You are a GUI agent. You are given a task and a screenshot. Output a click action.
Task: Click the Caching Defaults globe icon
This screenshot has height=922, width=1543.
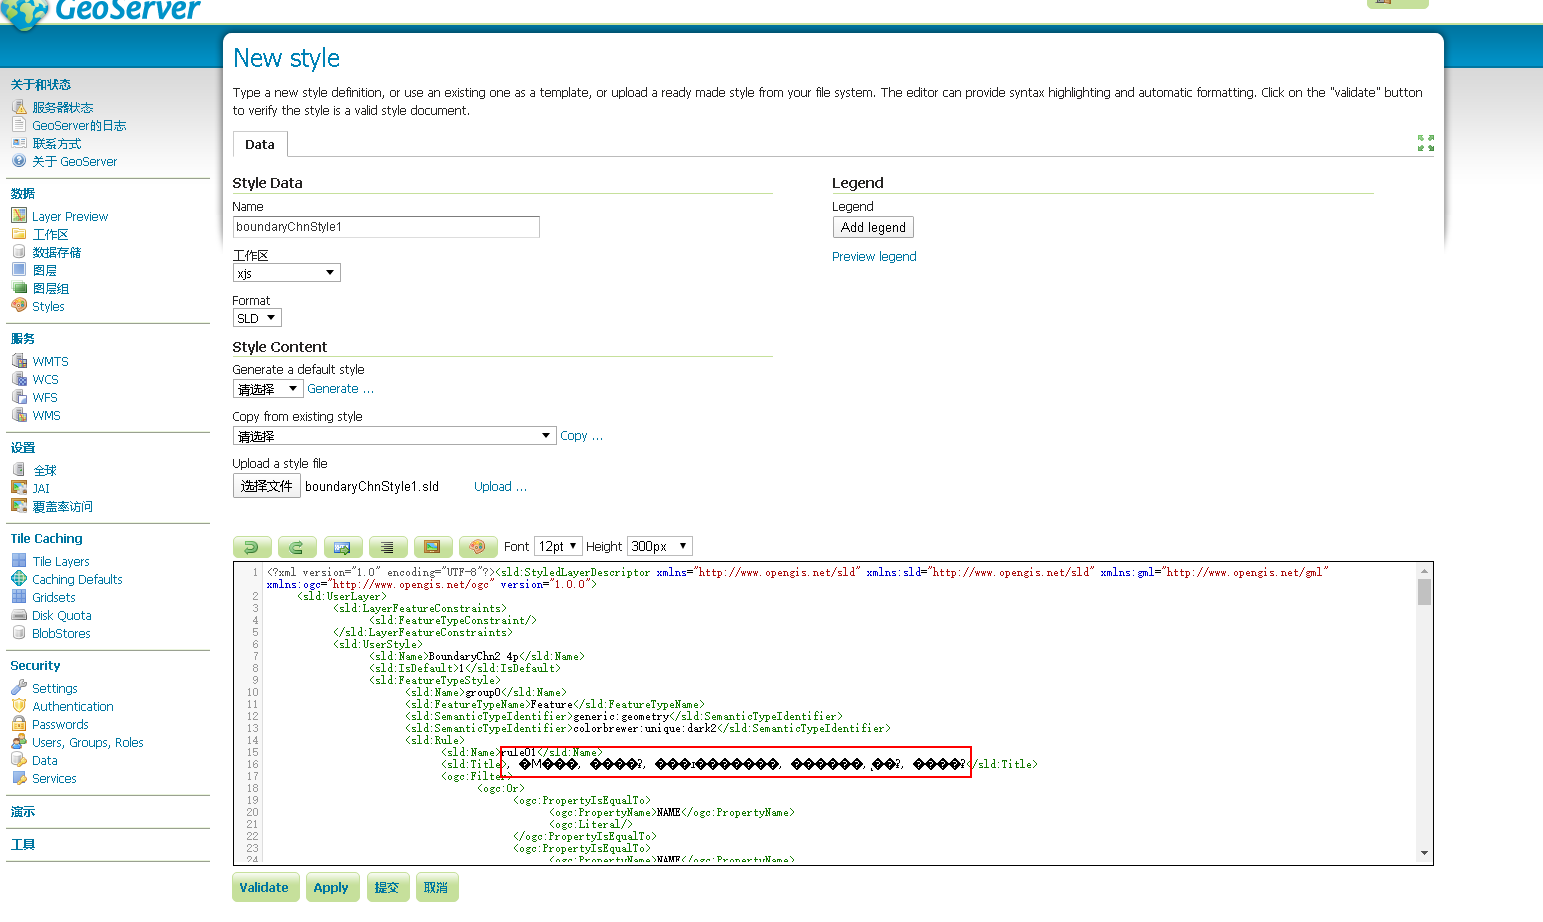19,579
